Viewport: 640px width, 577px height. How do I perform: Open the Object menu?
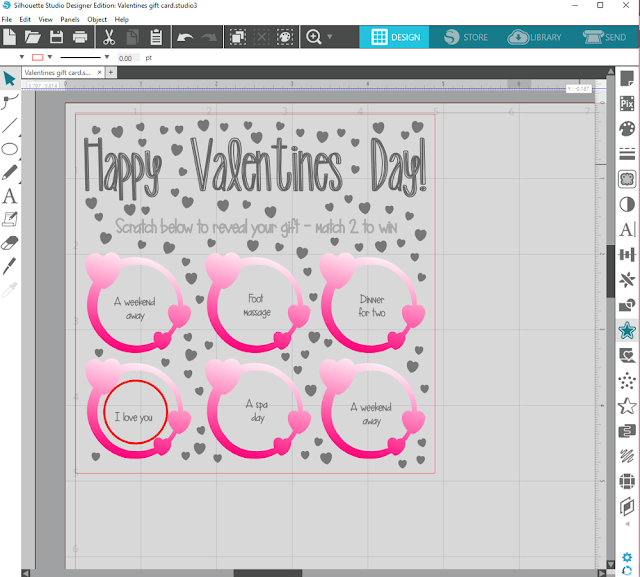click(x=97, y=19)
